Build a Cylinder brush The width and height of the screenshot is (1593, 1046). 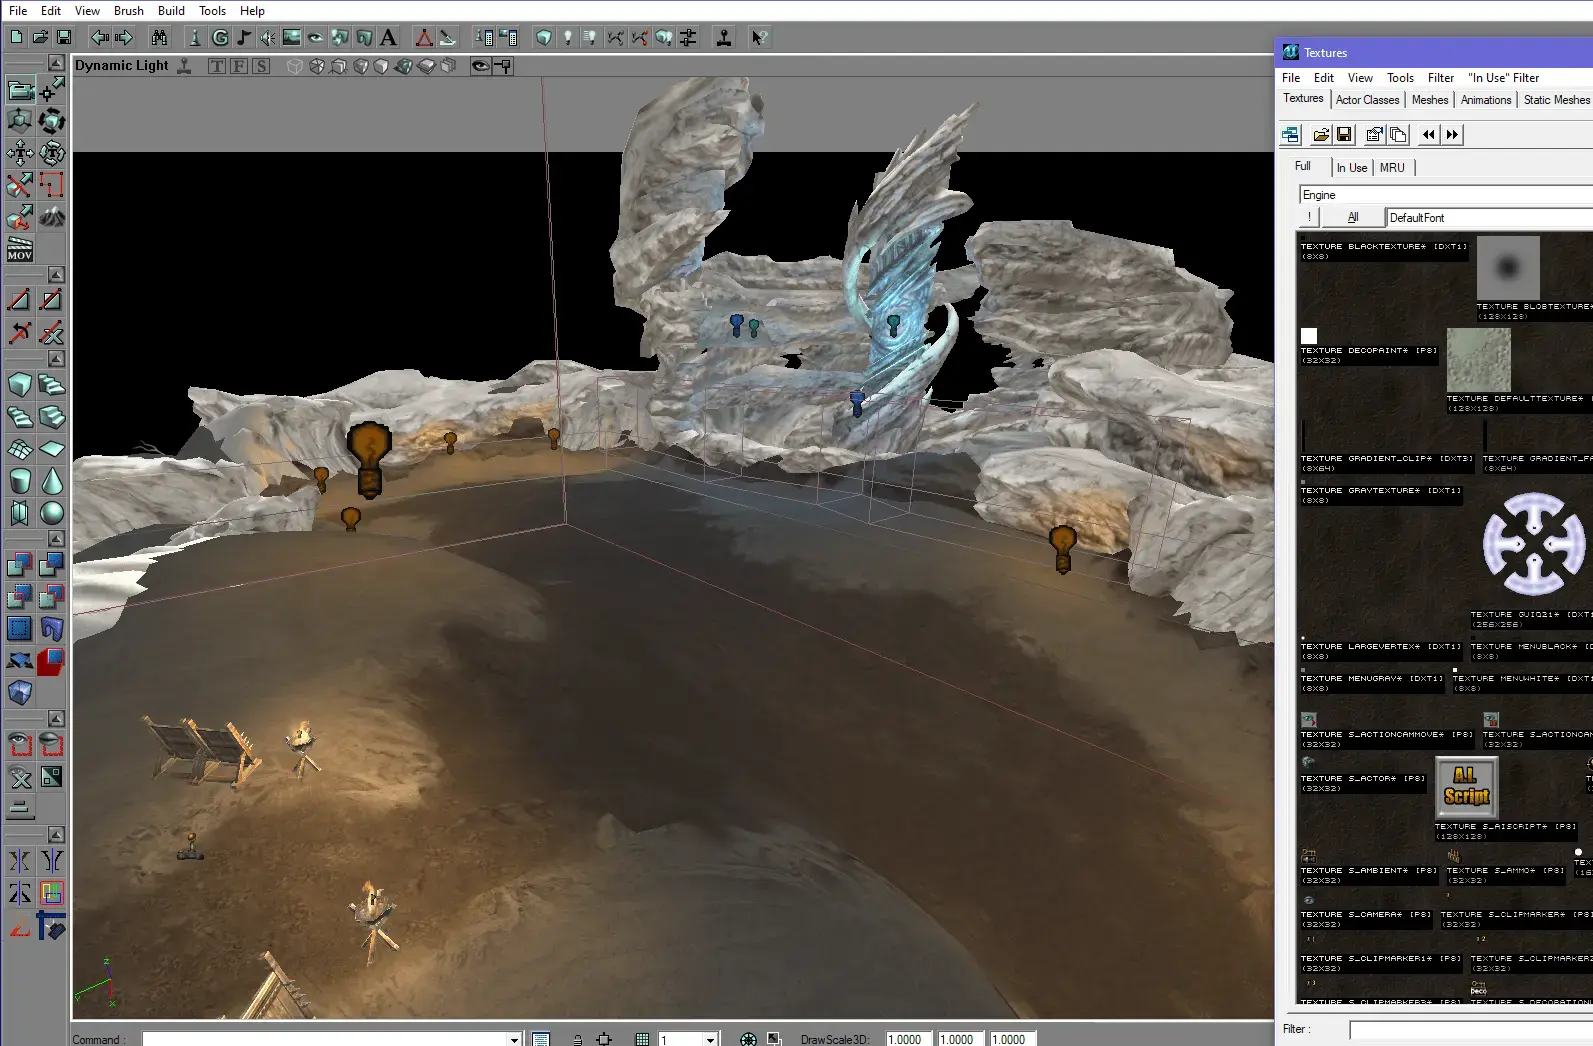point(20,481)
